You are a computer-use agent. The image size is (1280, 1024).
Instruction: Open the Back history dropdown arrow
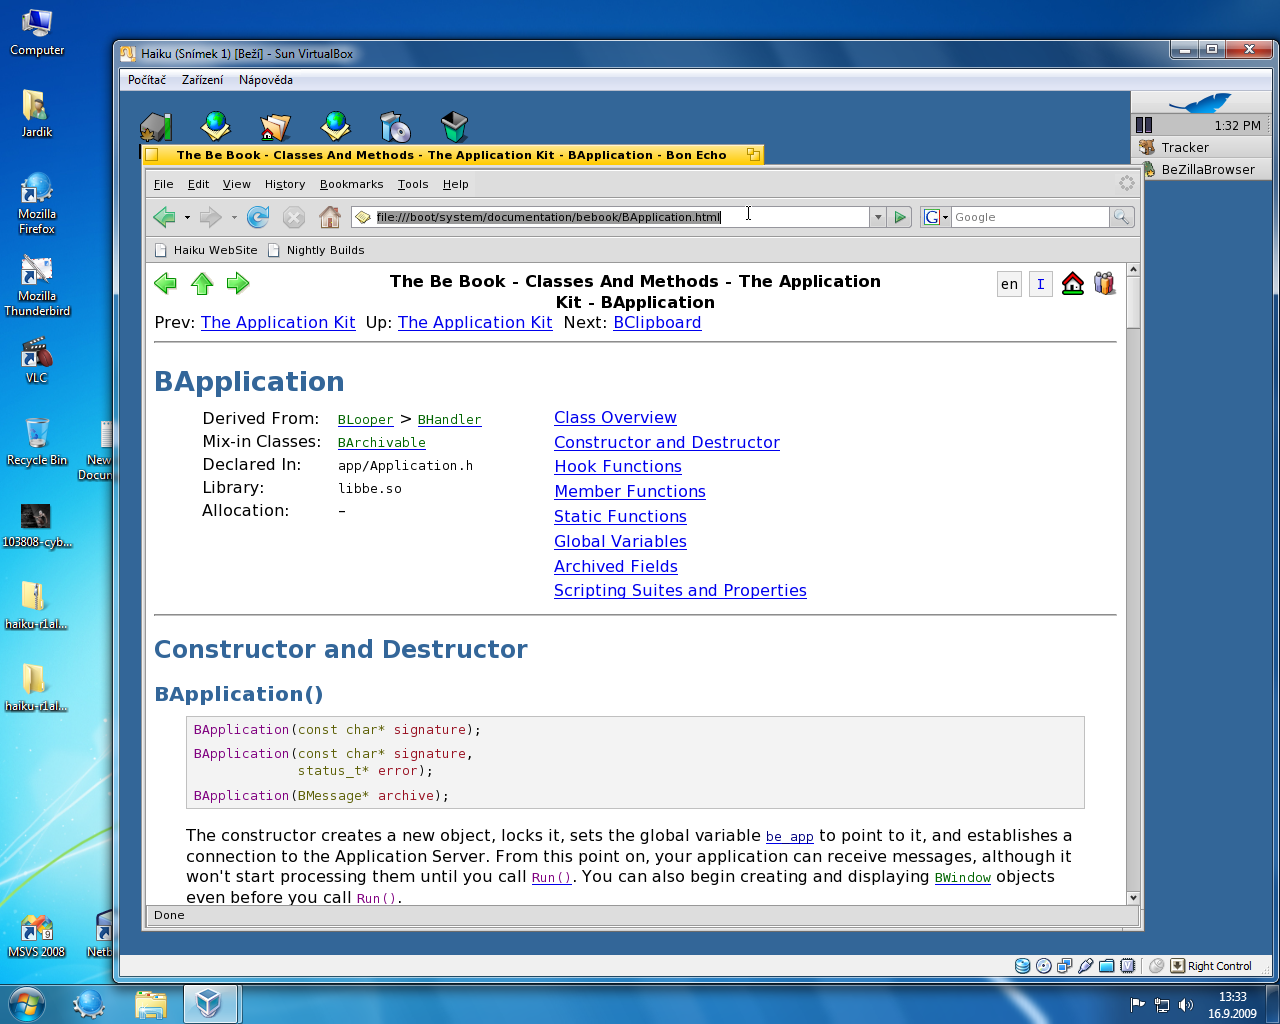[x=186, y=217]
